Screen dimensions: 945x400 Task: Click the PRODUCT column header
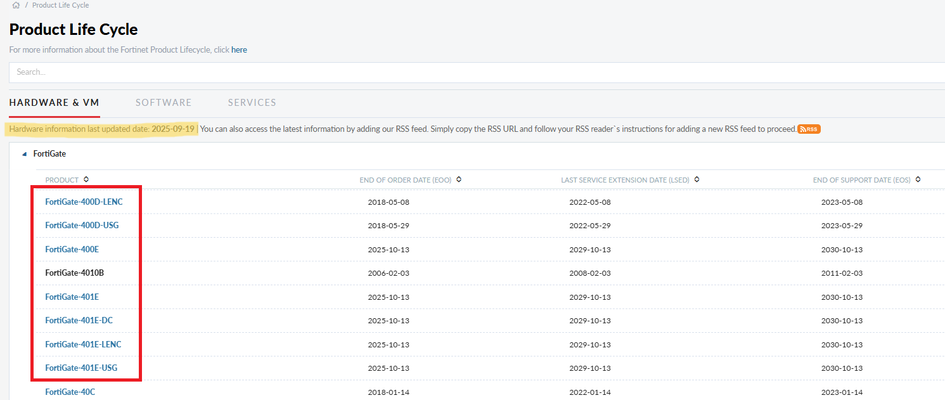click(x=62, y=180)
